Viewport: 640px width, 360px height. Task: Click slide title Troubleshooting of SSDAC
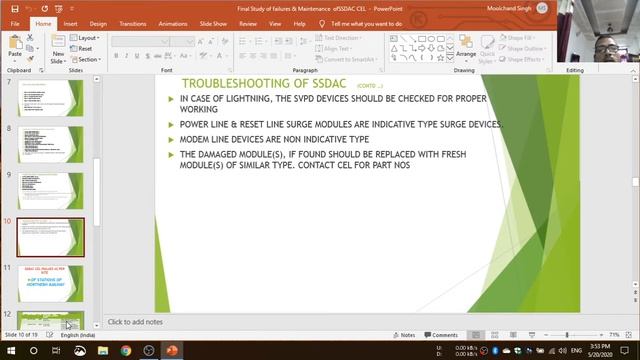(x=264, y=84)
